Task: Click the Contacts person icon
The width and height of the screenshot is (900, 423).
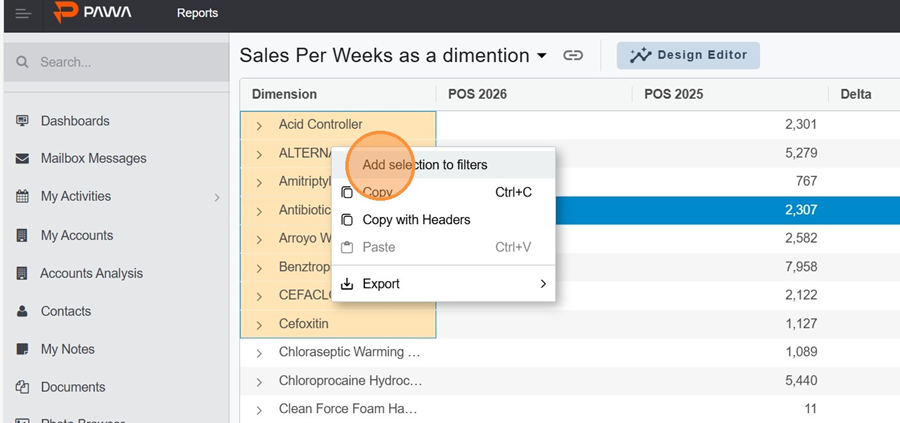Action: tap(22, 311)
